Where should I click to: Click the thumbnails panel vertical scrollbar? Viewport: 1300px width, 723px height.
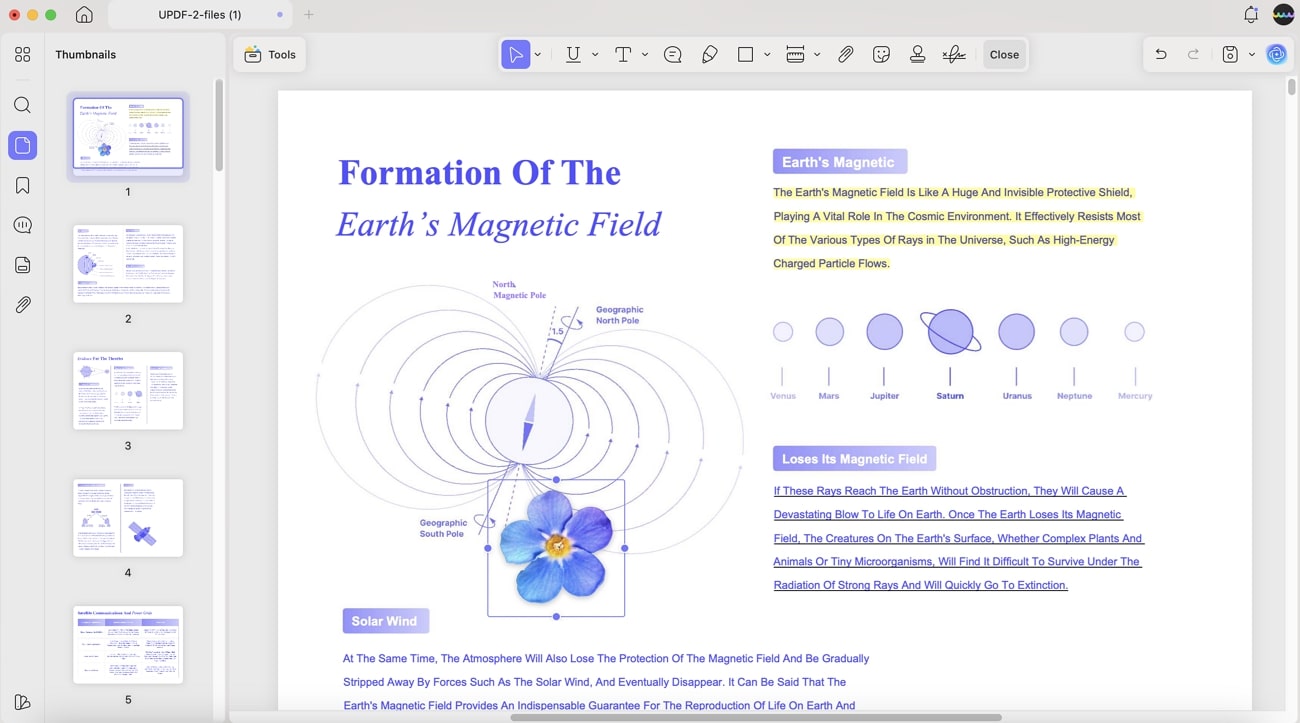(x=219, y=125)
